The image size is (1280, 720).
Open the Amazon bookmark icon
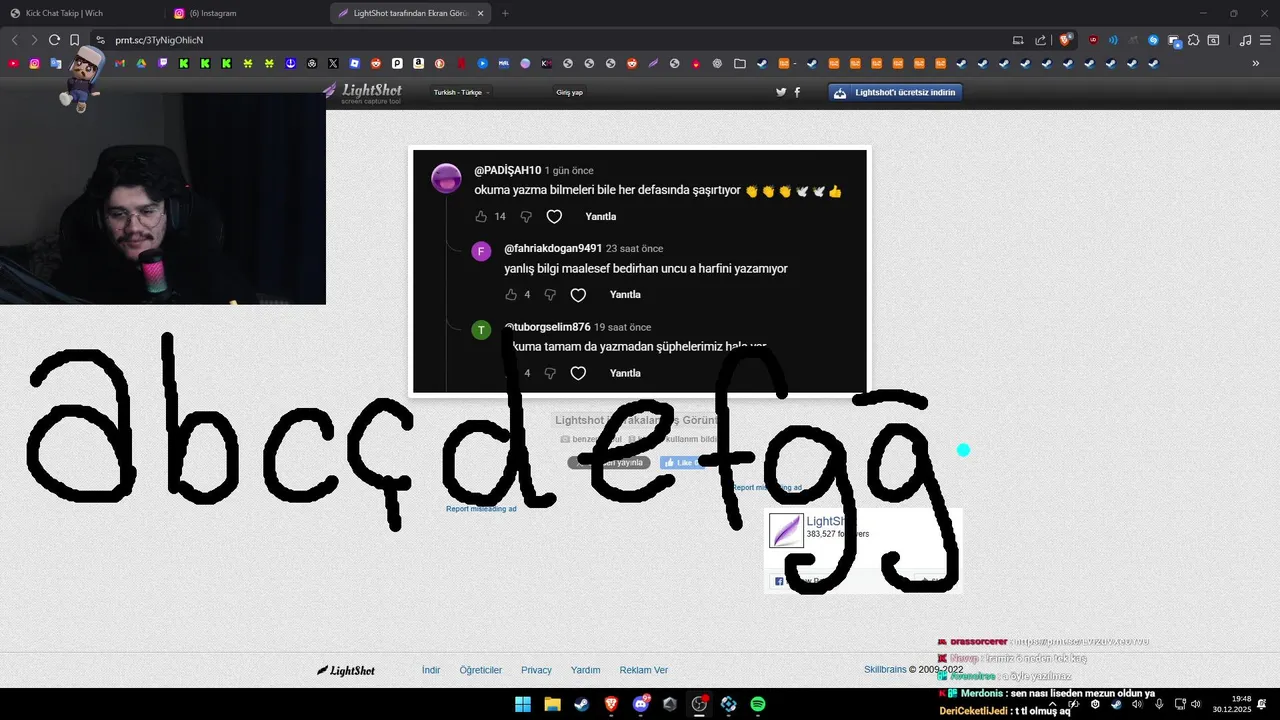(418, 63)
